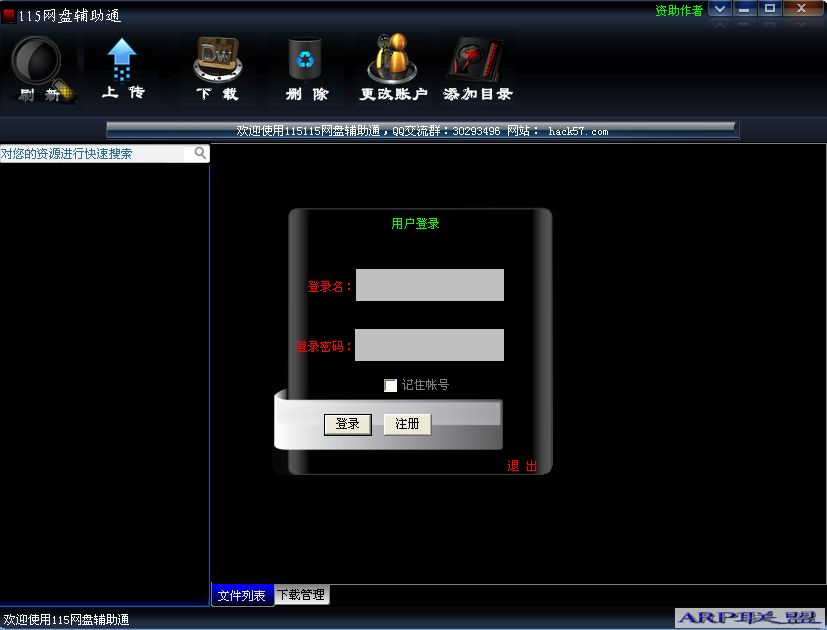The image size is (827, 630).
Task: Click the 登录 login button
Action: [347, 423]
